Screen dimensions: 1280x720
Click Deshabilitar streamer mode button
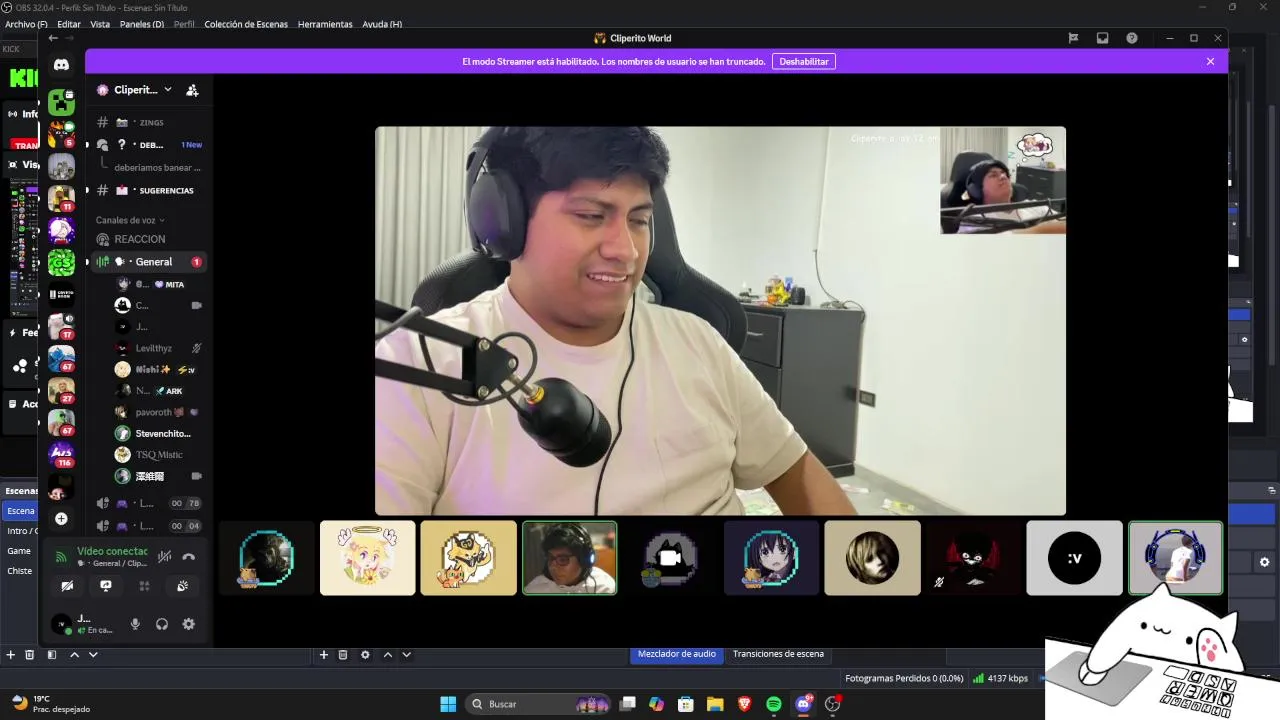point(804,61)
